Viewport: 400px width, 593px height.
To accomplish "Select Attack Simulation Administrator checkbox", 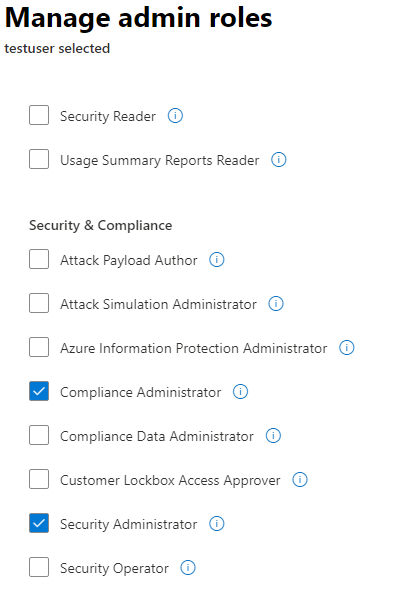I will point(39,303).
